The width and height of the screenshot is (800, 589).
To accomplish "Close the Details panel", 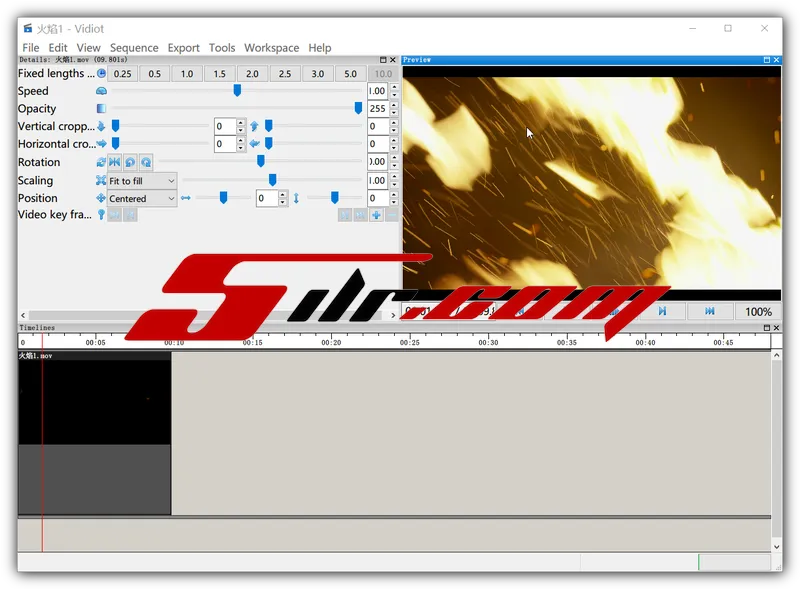I will [393, 60].
